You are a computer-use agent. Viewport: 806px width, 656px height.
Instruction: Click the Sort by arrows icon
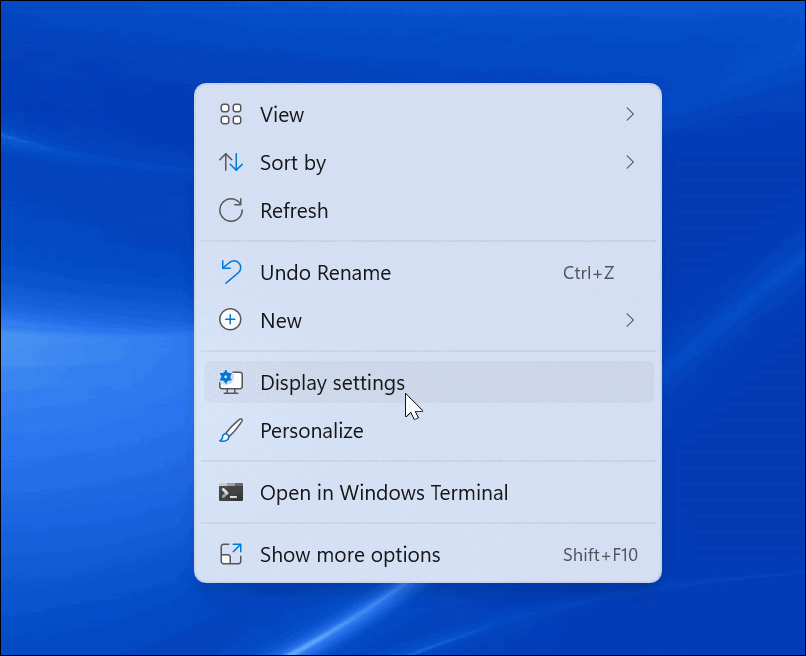[230, 162]
